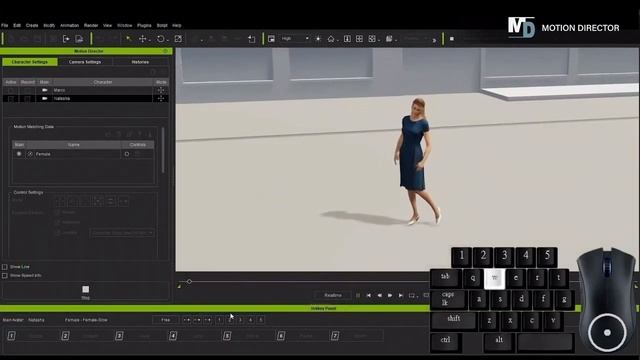Toggle the Active checkbox for Natasha
This screenshot has height=360, width=640.
click(11, 99)
